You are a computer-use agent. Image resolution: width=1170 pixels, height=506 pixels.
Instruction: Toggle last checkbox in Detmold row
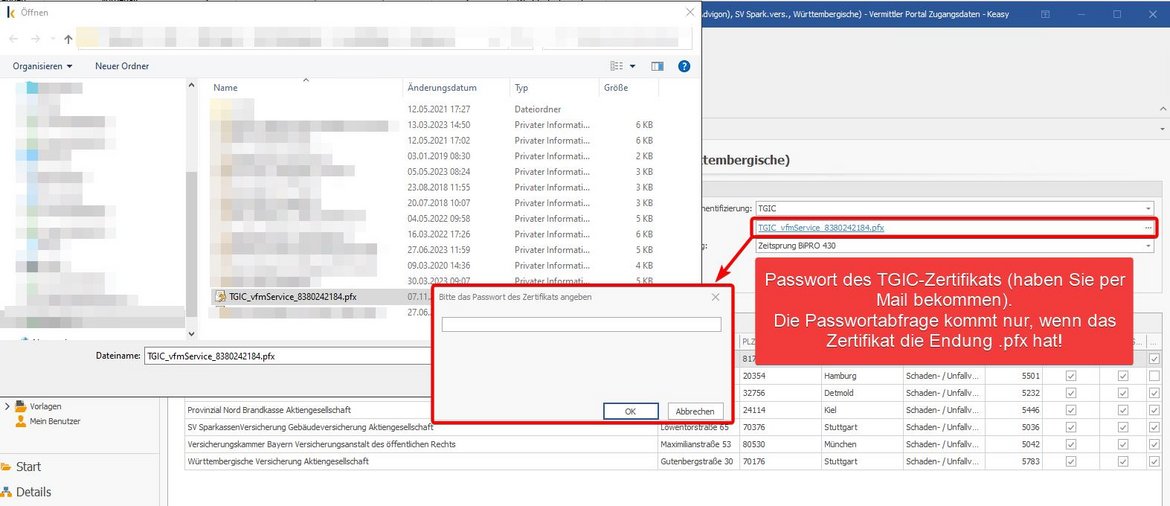tap(1155, 393)
